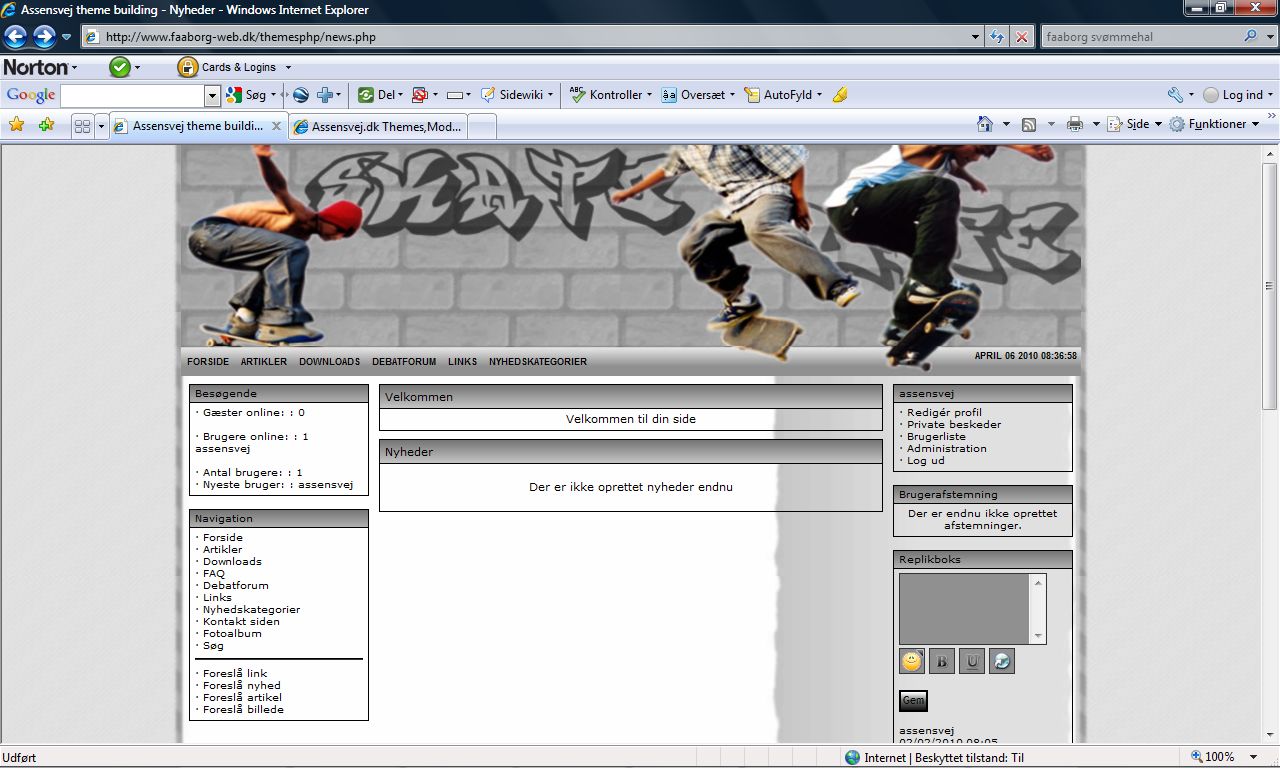
Task: Click the page vertical scrollbar thumb
Action: 1270,285
